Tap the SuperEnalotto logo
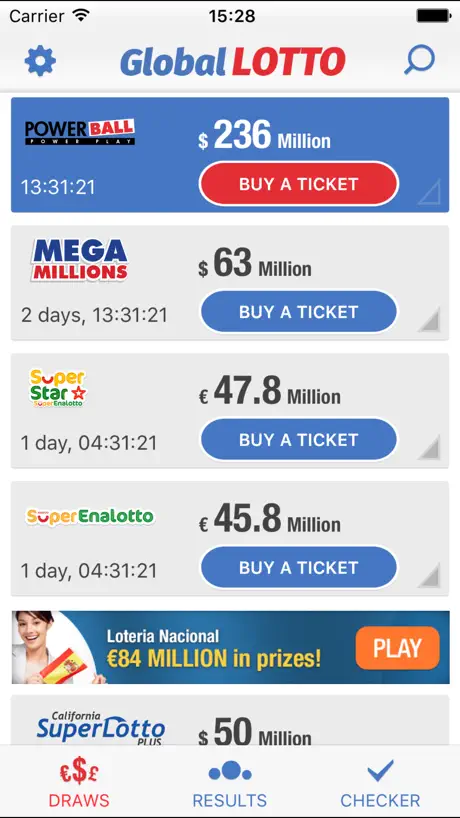This screenshot has height=818, width=460. tap(90, 517)
